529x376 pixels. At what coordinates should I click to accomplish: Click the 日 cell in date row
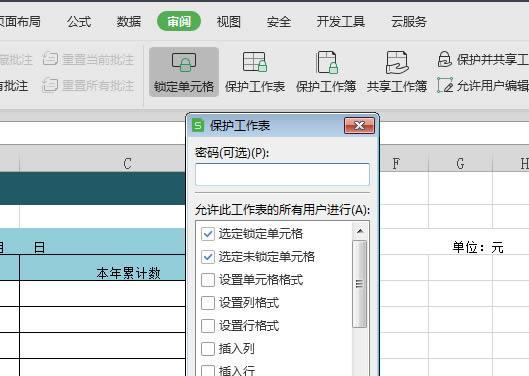coord(39,247)
